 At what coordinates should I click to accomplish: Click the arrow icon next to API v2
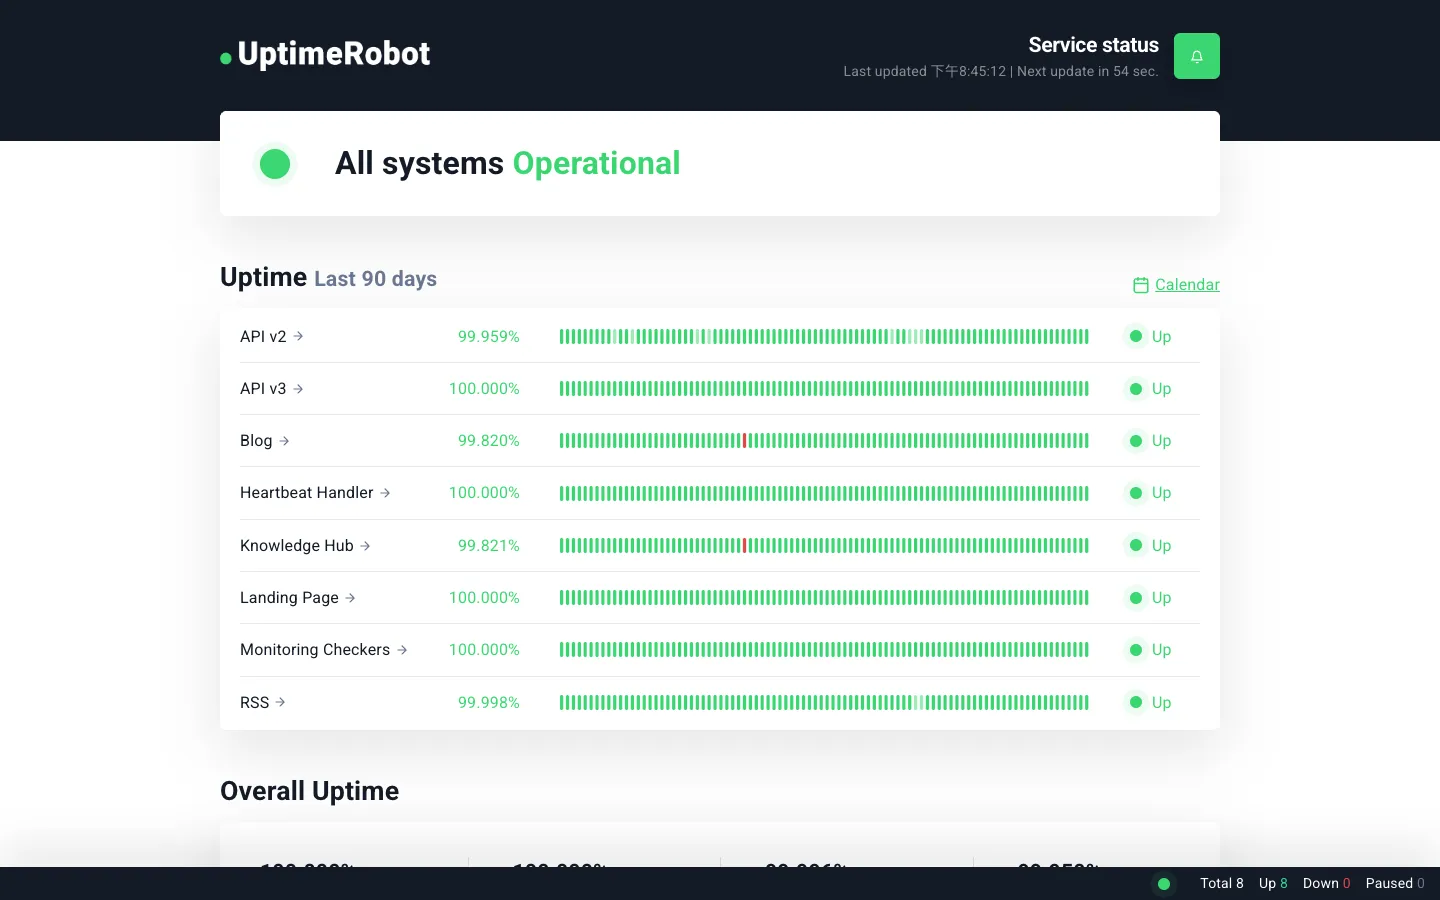pyautogui.click(x=298, y=336)
